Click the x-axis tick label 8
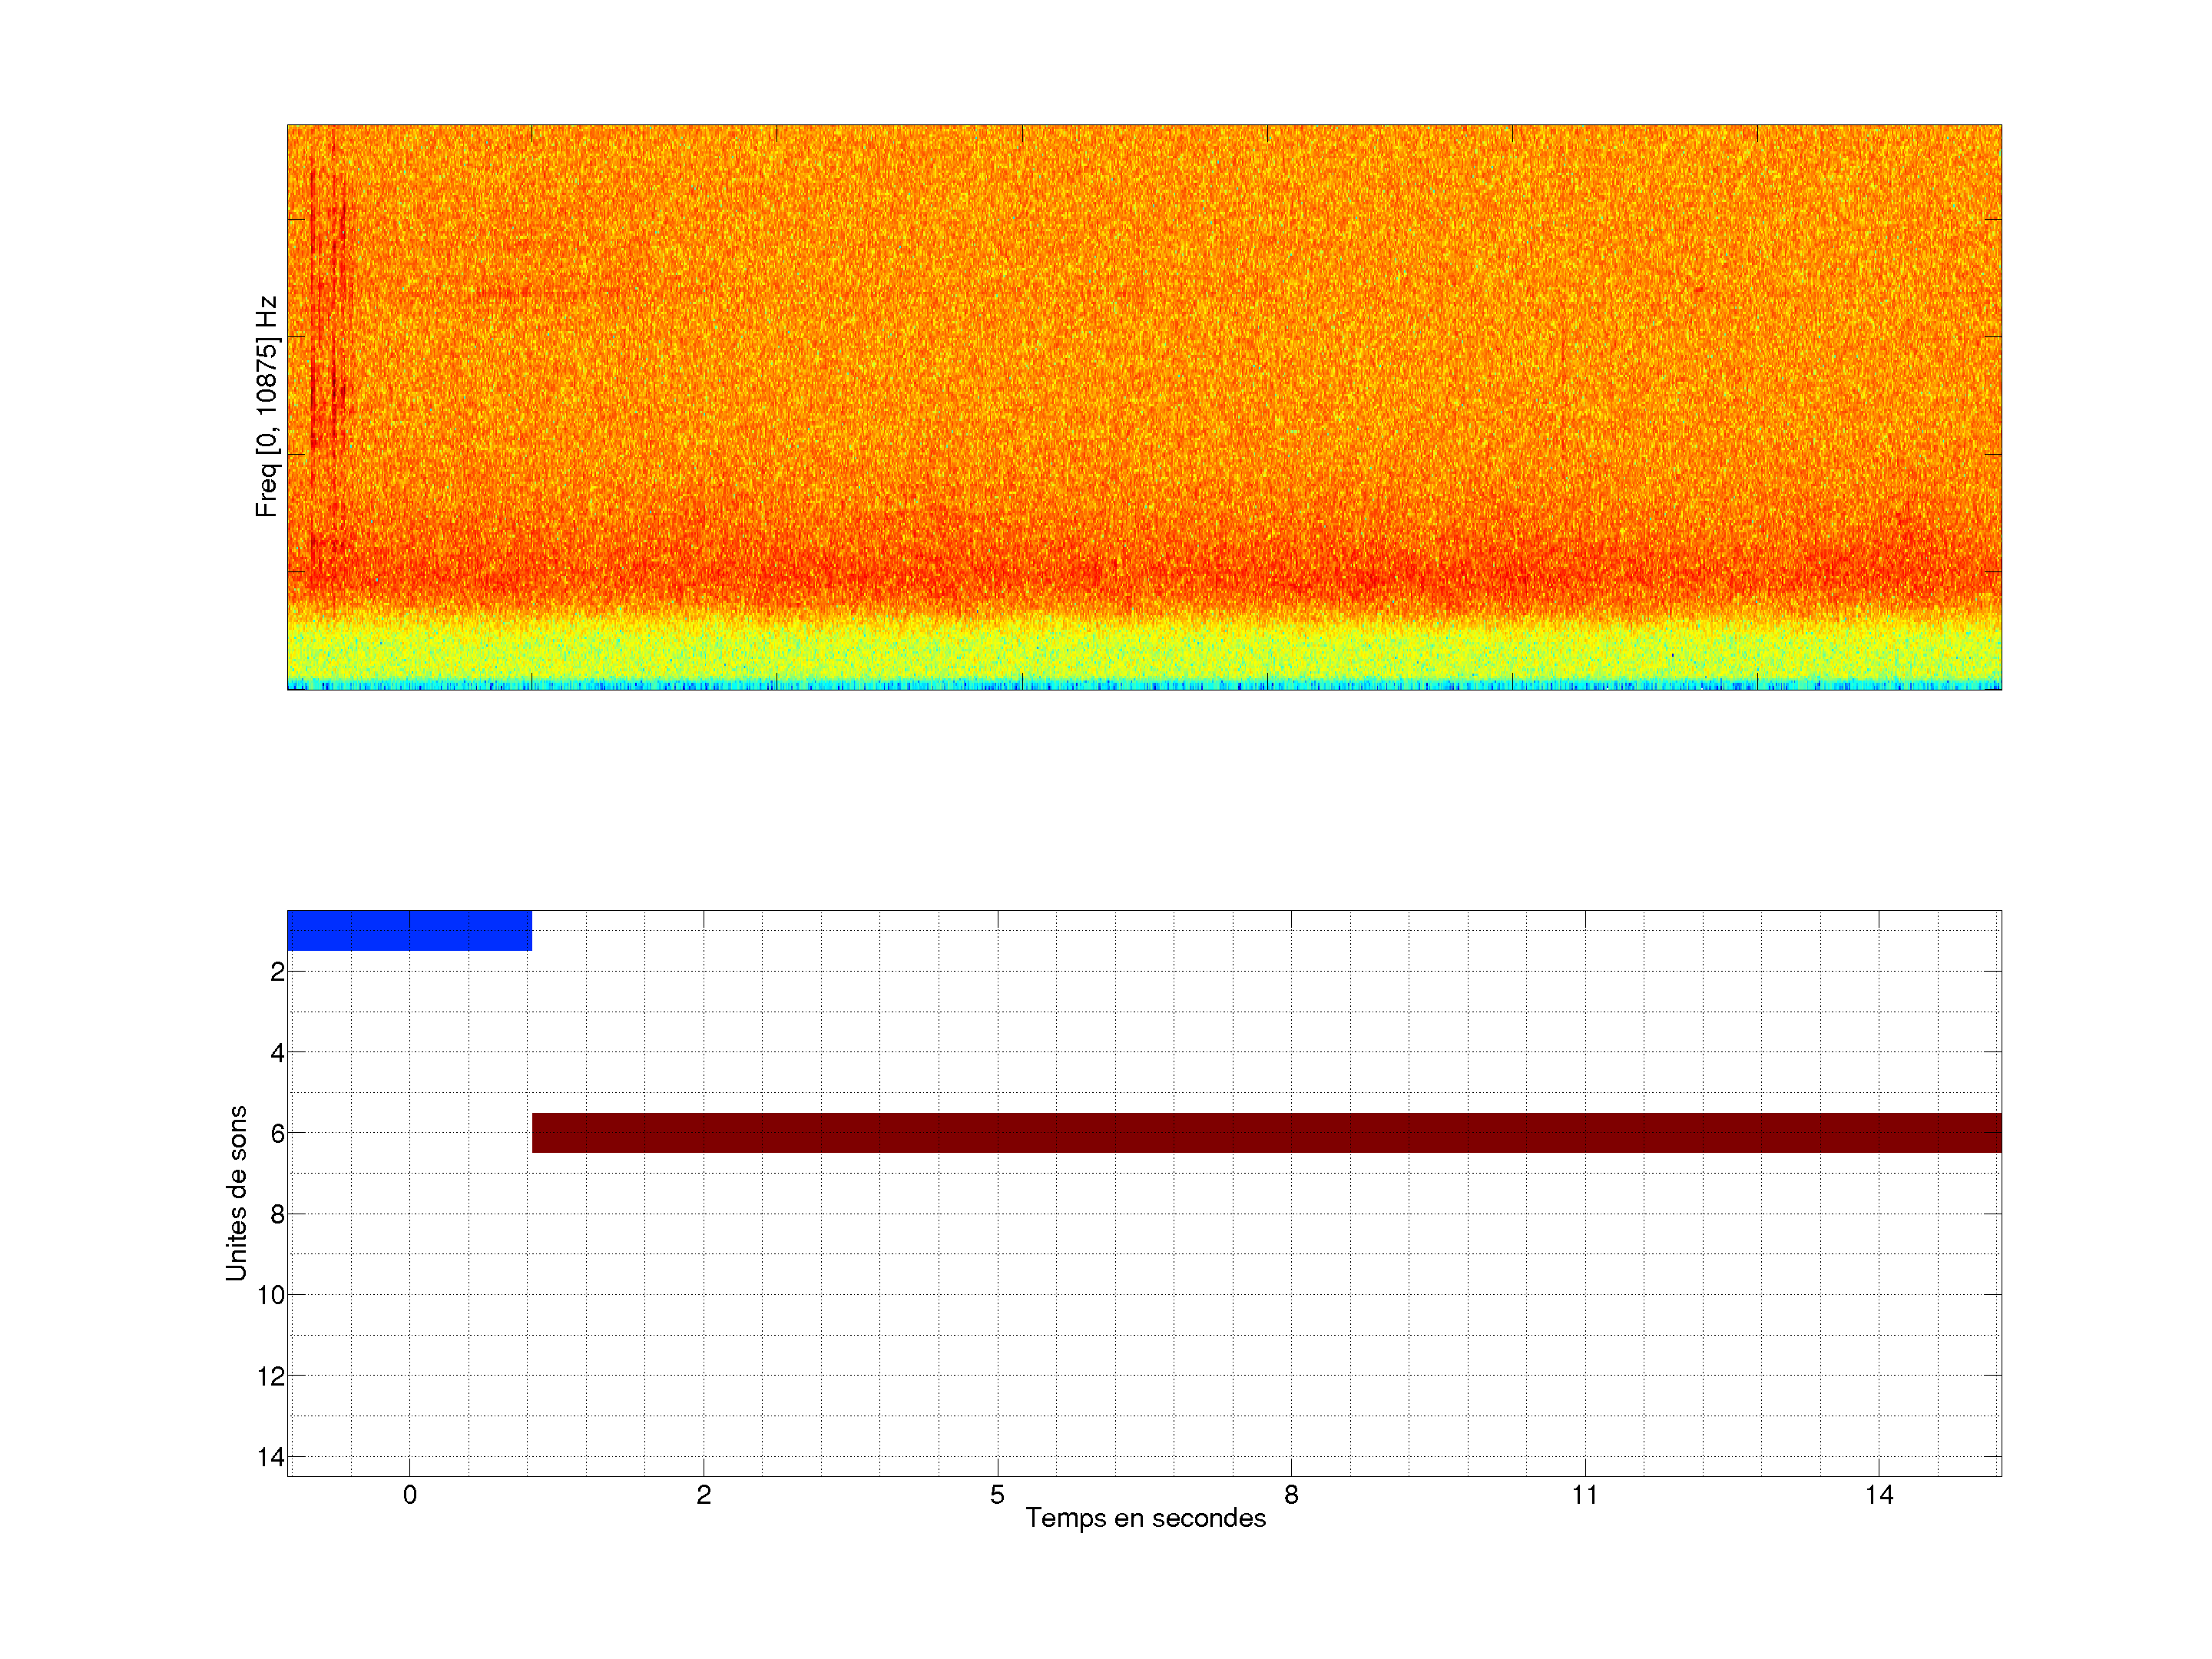Image resolution: width=2212 pixels, height=1659 pixels. coord(1291,1495)
